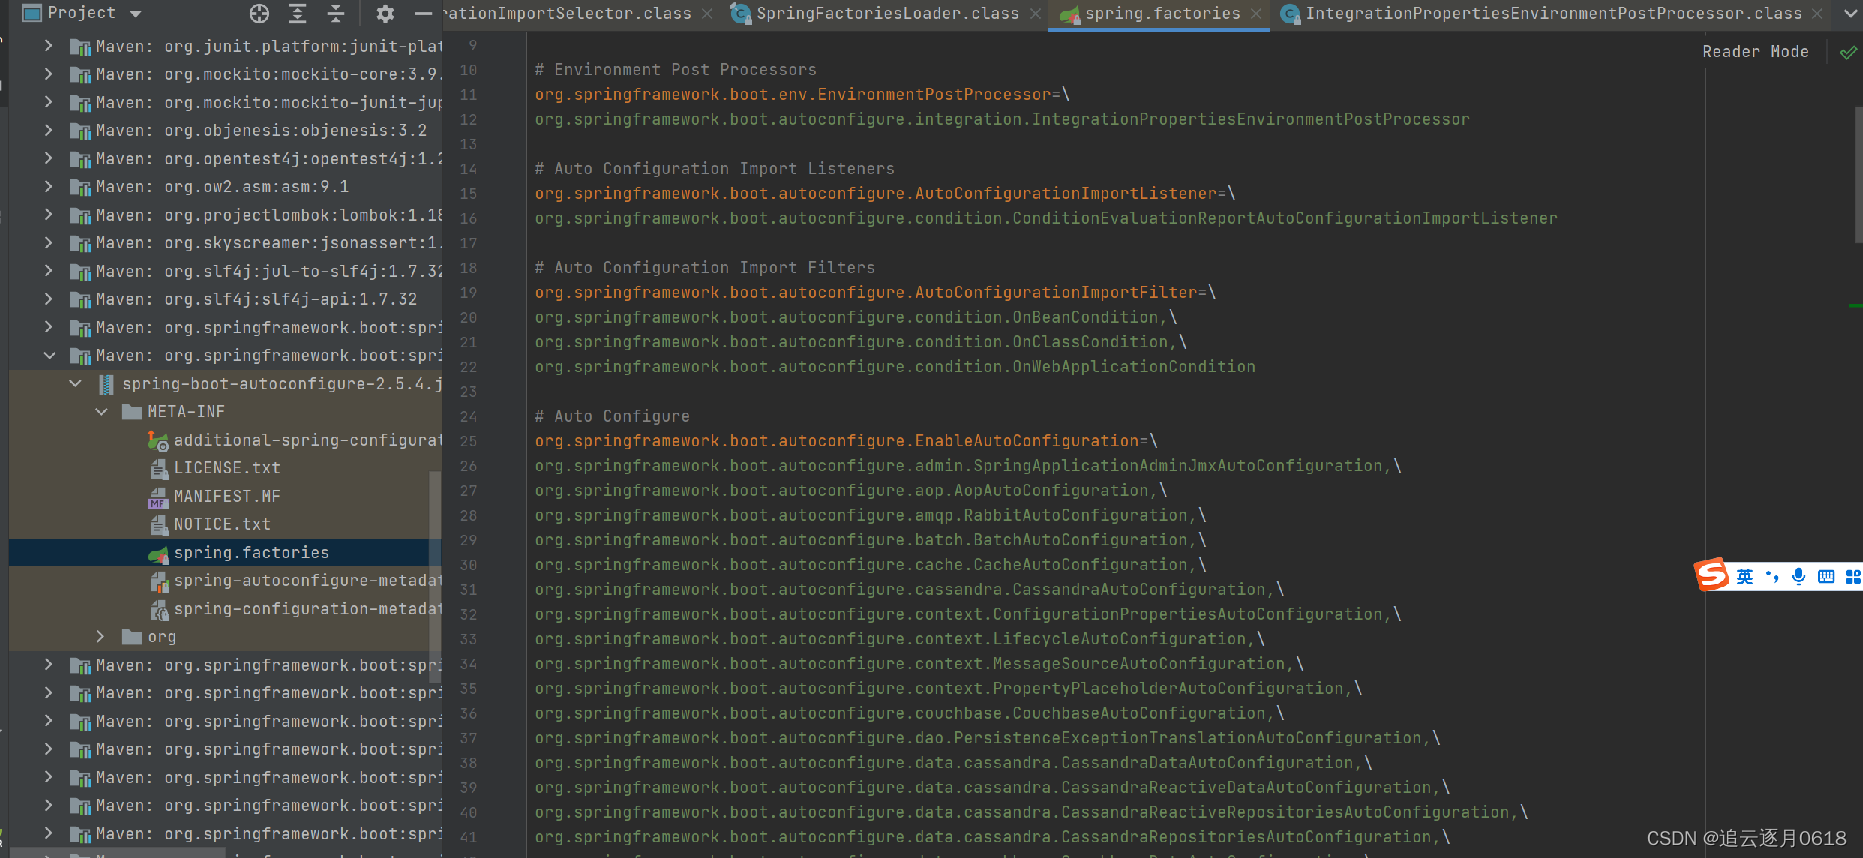The height and width of the screenshot is (858, 1863).
Task: Click the spring-configuration-metadata file icon
Action: pos(159,609)
